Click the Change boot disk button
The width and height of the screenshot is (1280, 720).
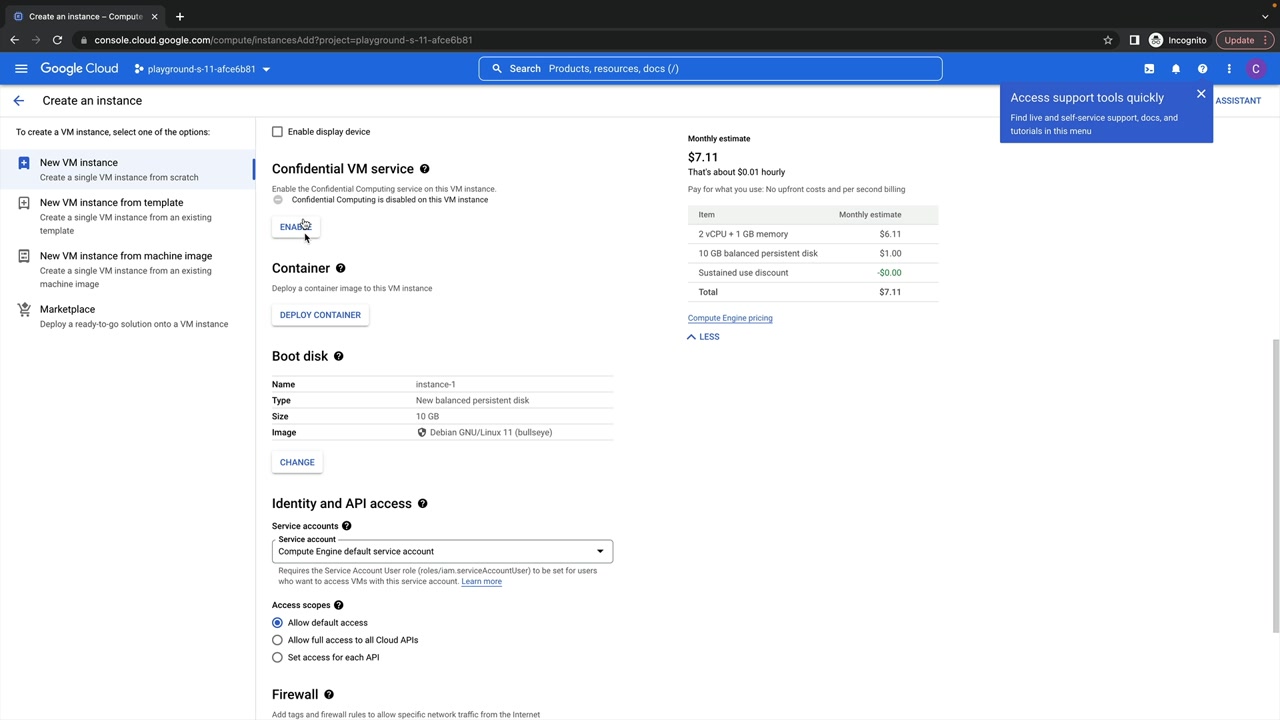(x=297, y=462)
